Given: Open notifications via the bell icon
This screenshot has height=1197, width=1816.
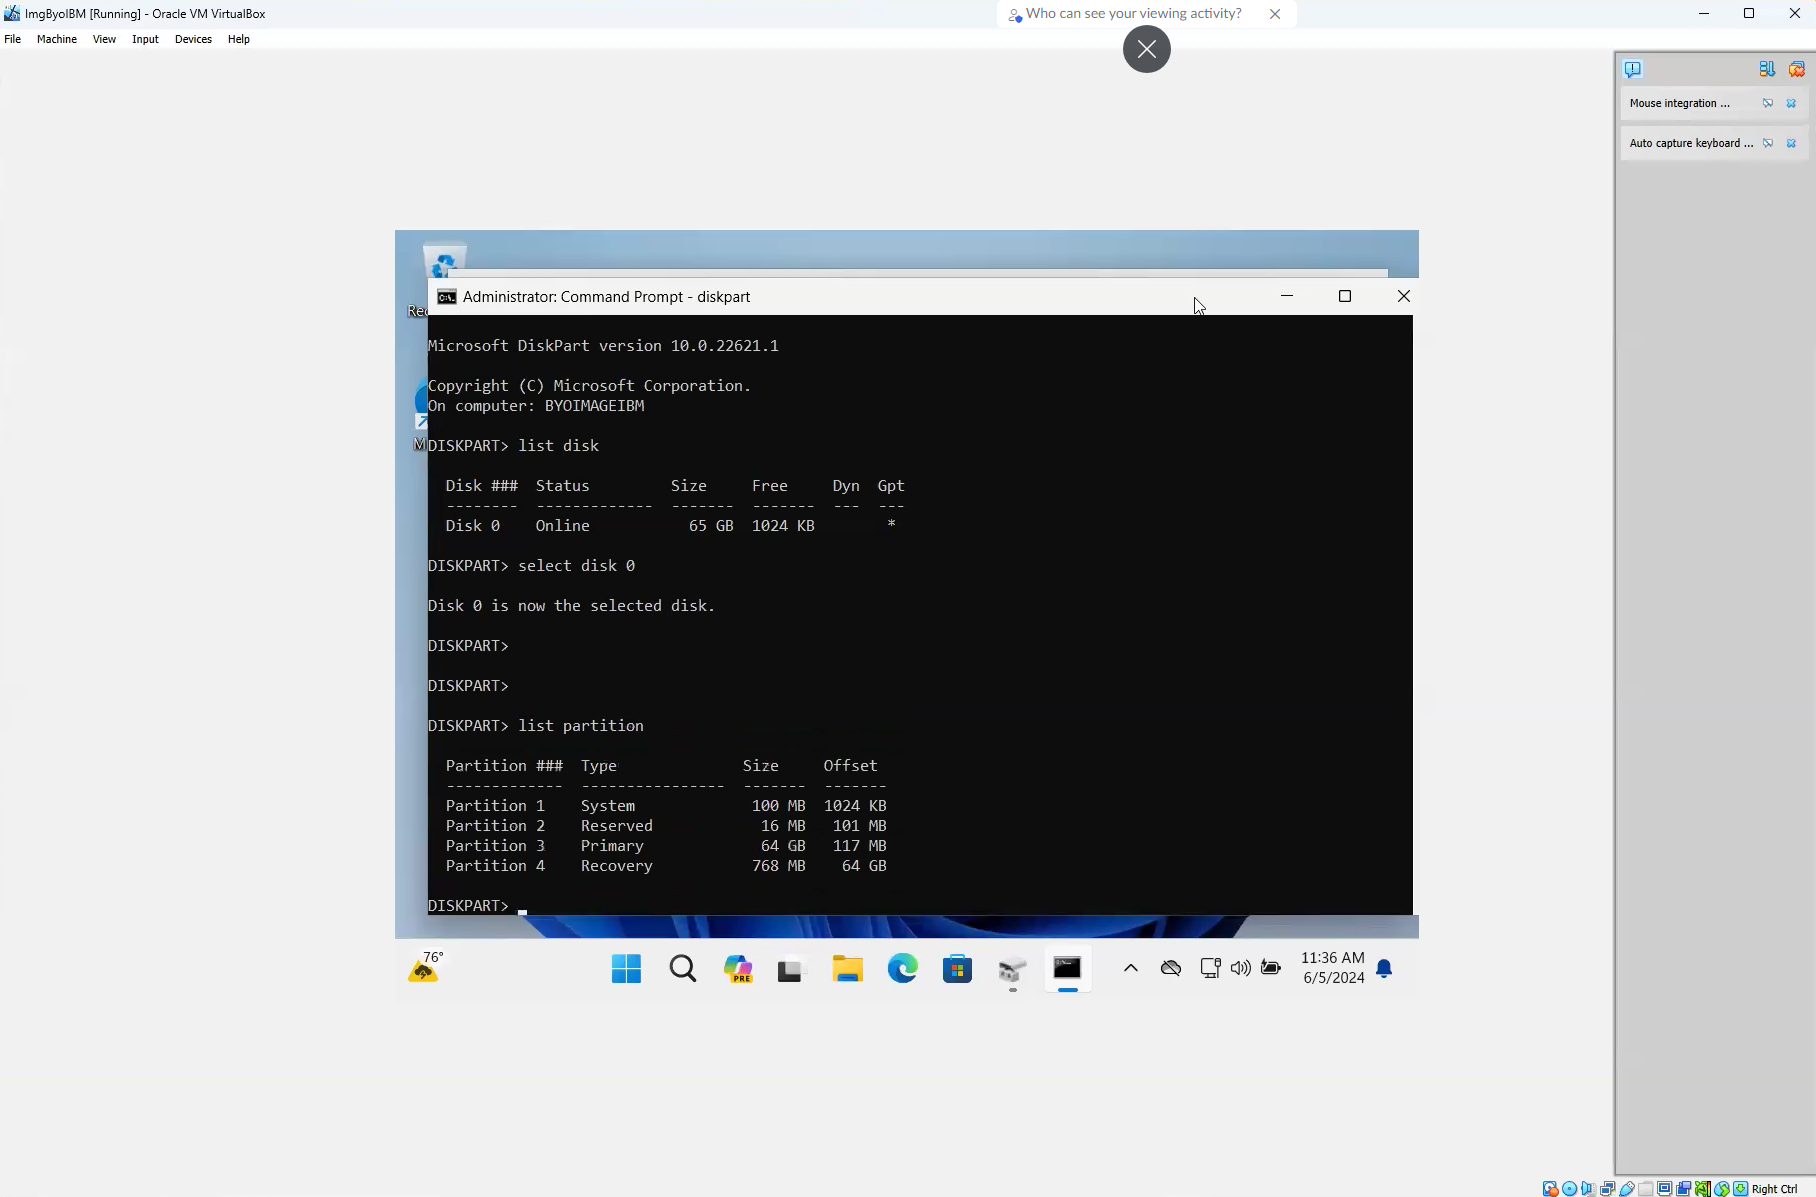Looking at the screenshot, I should pyautogui.click(x=1384, y=969).
